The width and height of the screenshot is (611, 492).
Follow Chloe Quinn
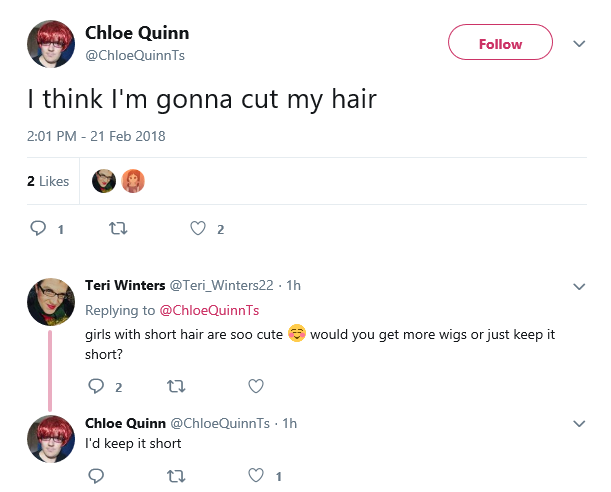[500, 42]
